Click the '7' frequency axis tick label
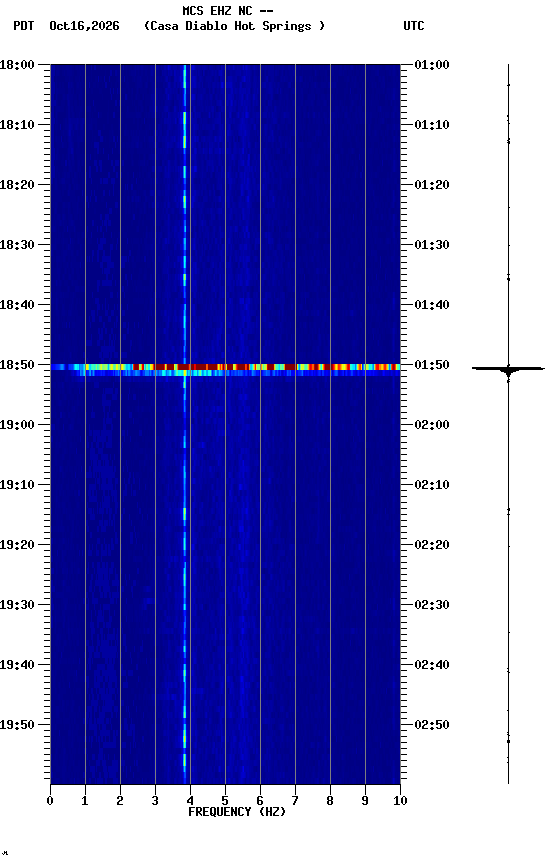 click(x=295, y=801)
